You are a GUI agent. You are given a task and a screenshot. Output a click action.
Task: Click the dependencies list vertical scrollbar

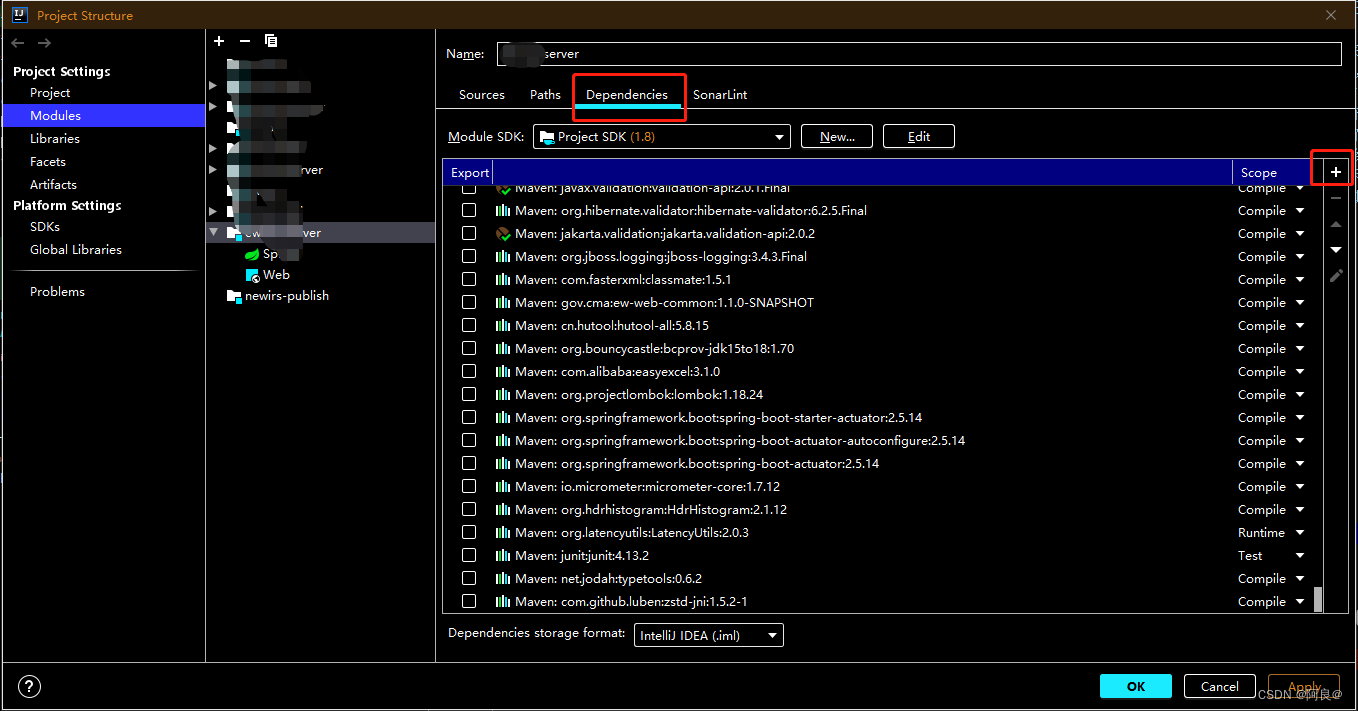click(1318, 599)
